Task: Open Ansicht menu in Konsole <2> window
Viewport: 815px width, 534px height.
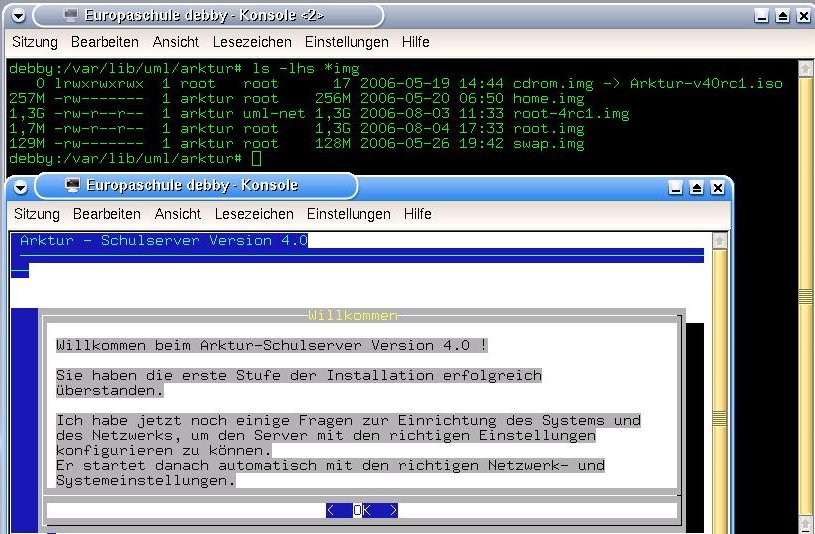Action: tap(176, 42)
